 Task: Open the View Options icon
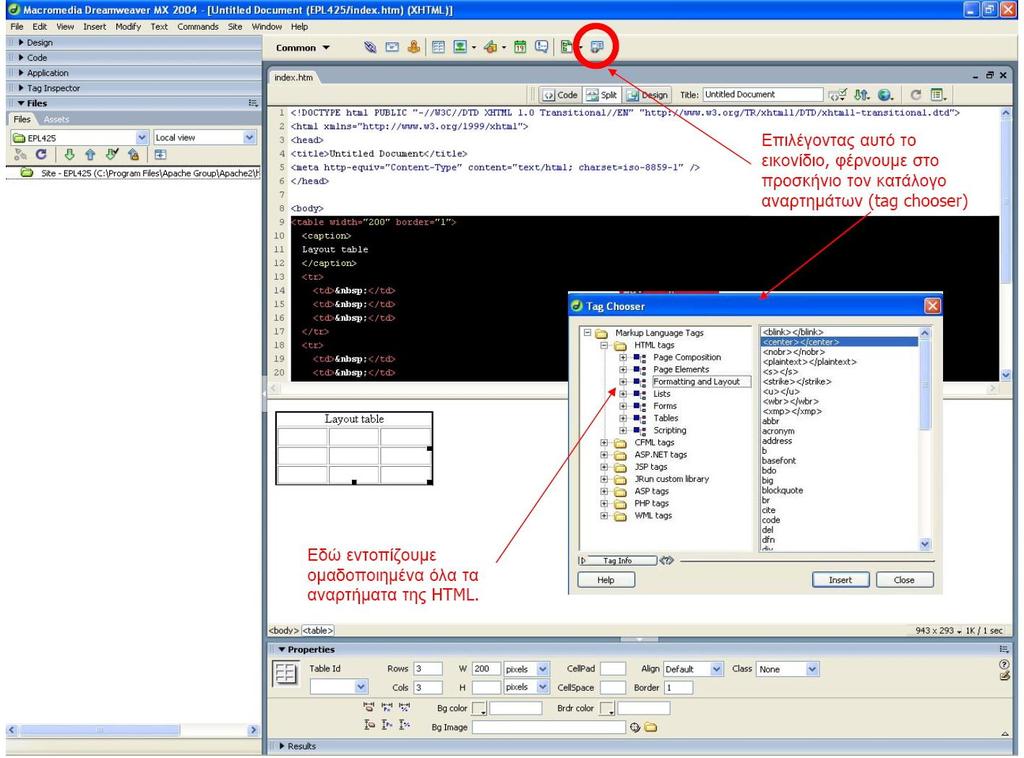(x=938, y=95)
